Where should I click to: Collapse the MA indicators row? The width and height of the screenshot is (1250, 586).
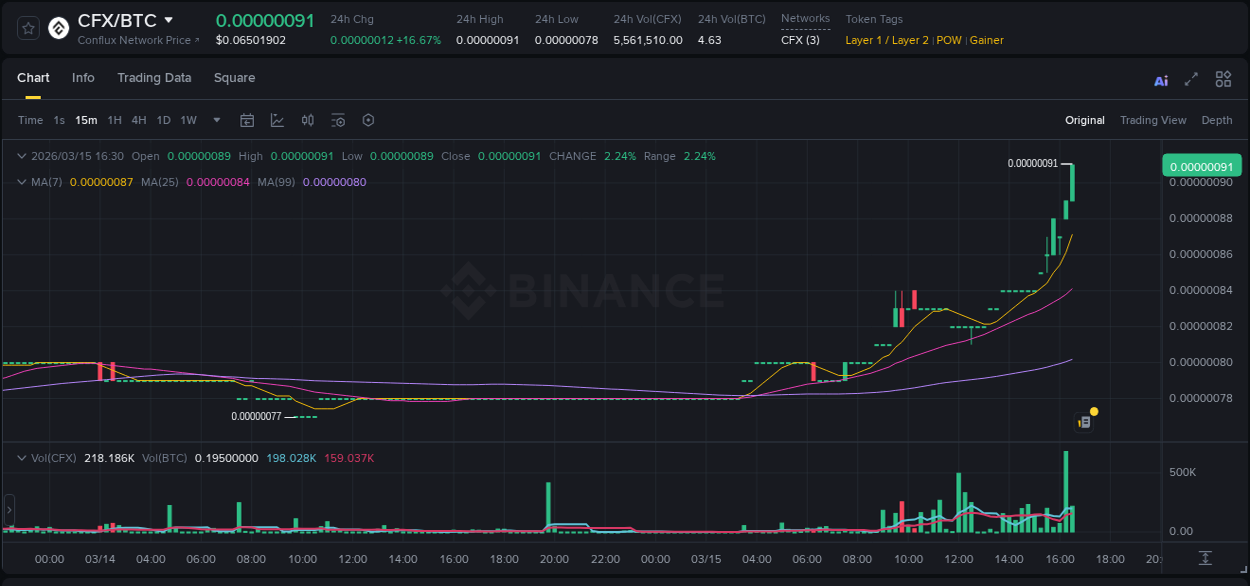(x=22, y=182)
